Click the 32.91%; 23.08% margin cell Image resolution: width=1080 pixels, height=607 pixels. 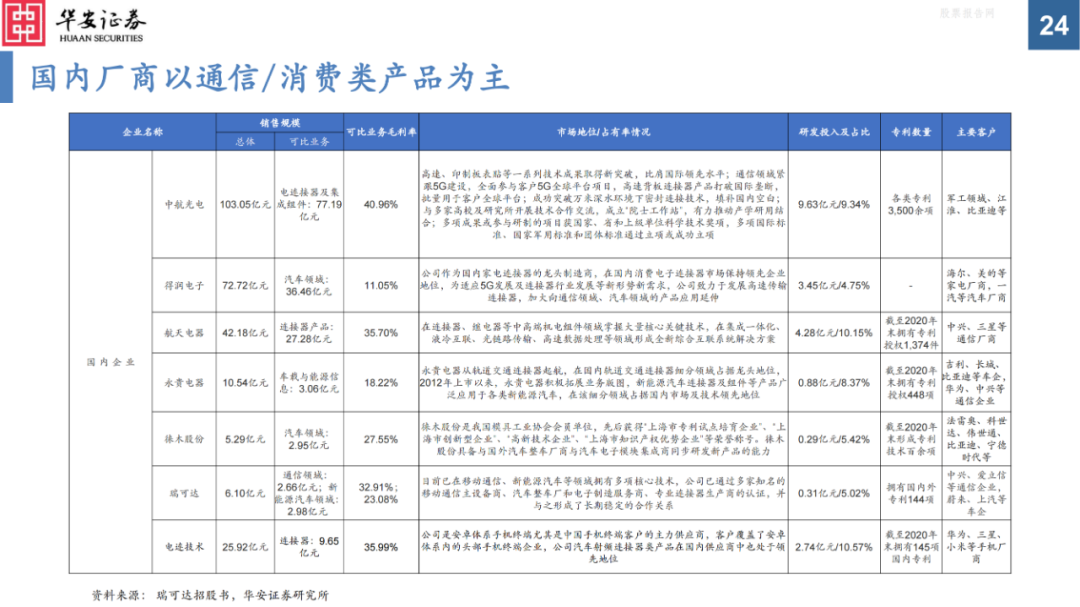click(380, 493)
